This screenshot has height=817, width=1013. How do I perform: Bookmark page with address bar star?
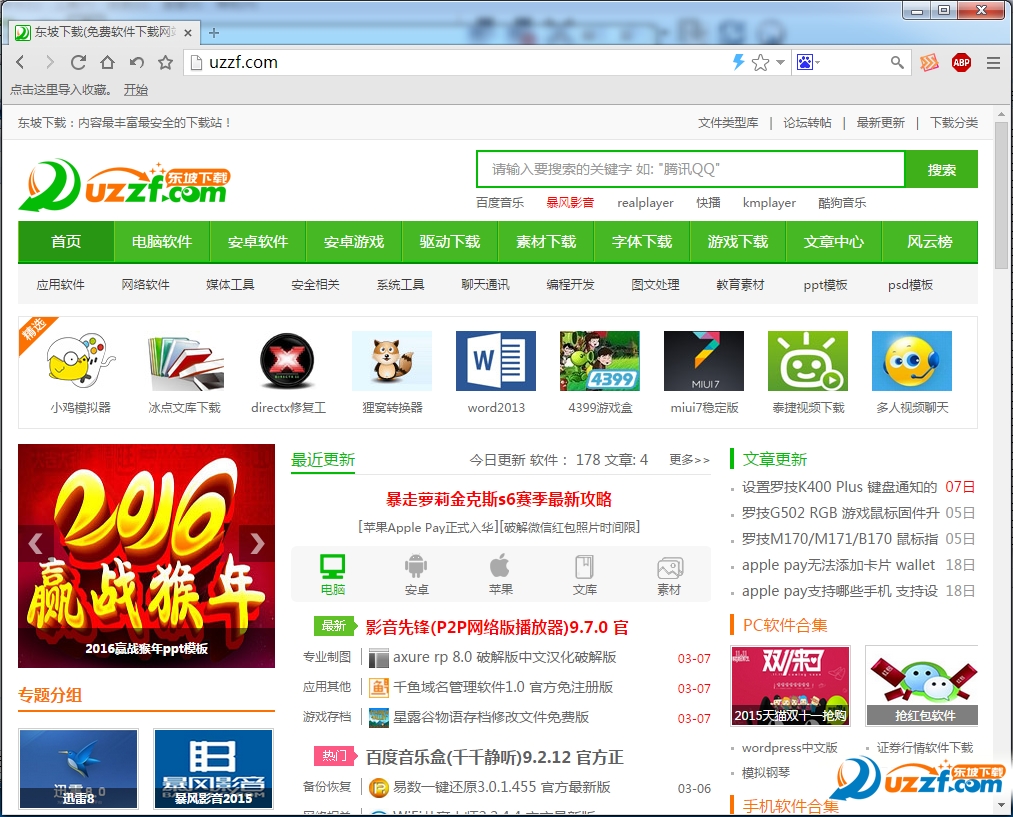[x=760, y=63]
